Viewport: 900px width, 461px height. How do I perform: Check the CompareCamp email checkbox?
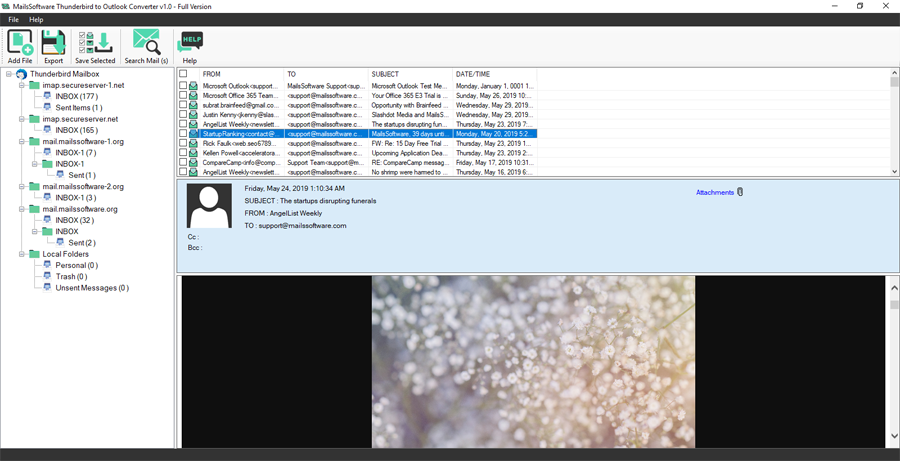(183, 162)
